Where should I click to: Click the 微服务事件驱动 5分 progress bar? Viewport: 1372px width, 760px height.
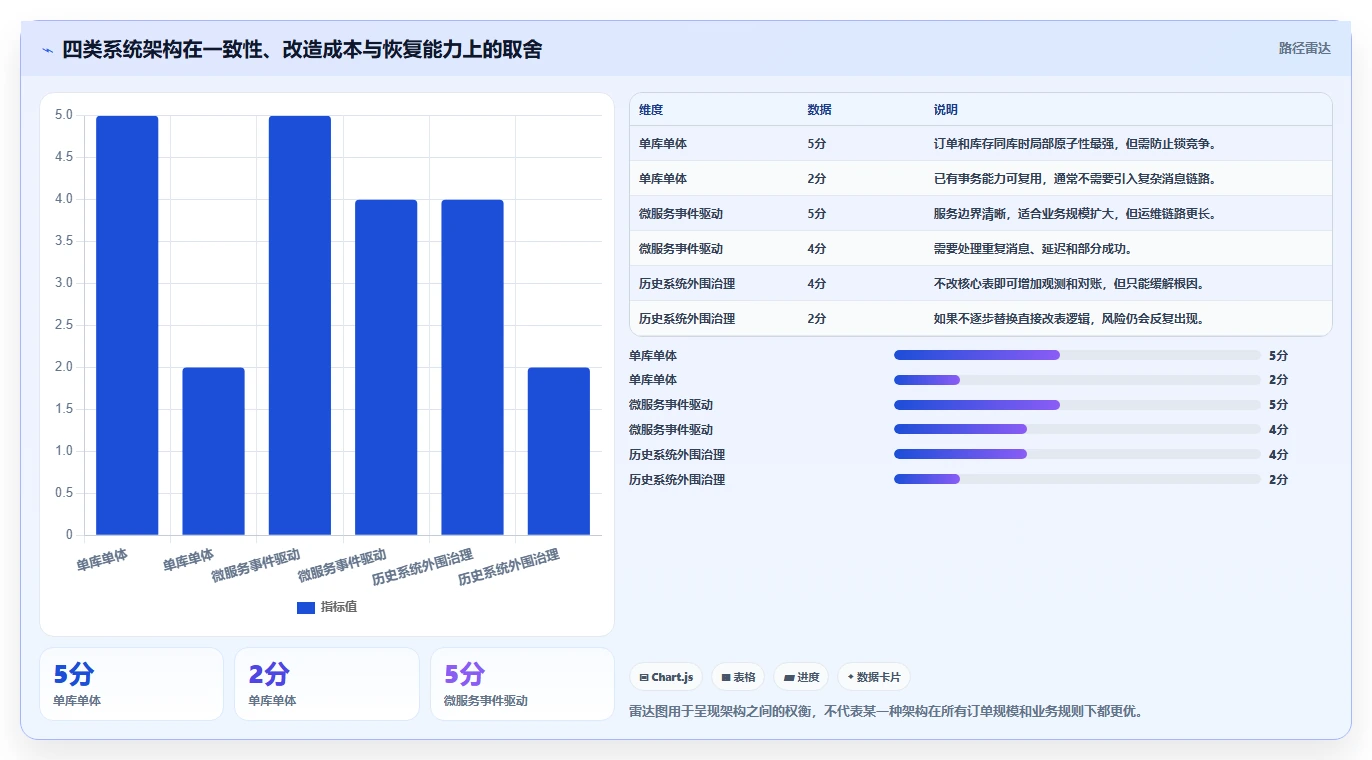point(1077,405)
